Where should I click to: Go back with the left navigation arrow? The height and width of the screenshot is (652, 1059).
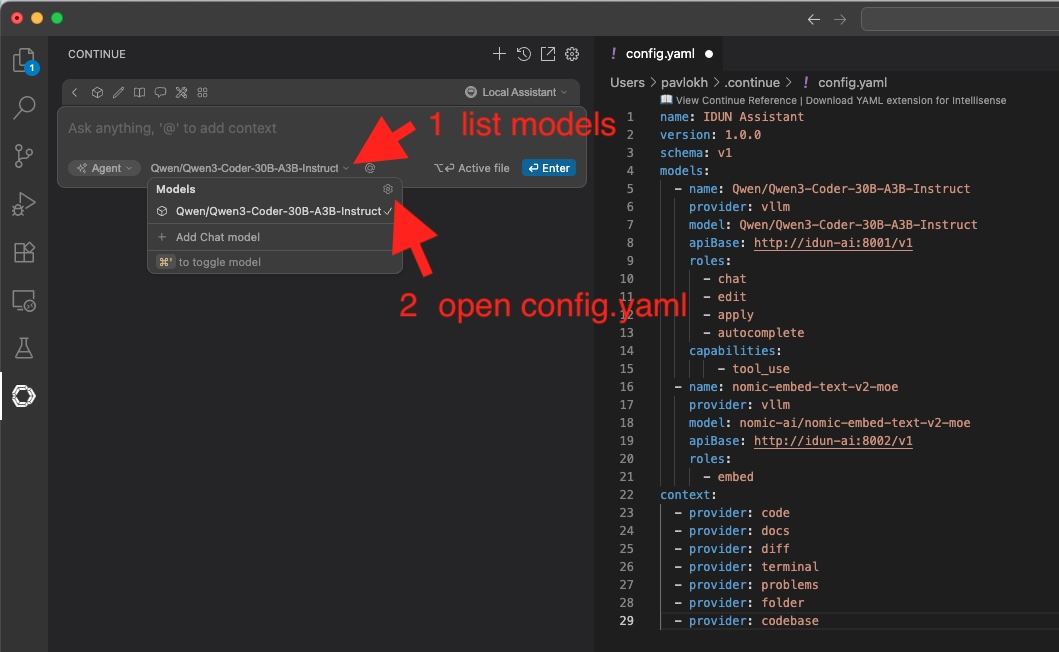point(814,20)
